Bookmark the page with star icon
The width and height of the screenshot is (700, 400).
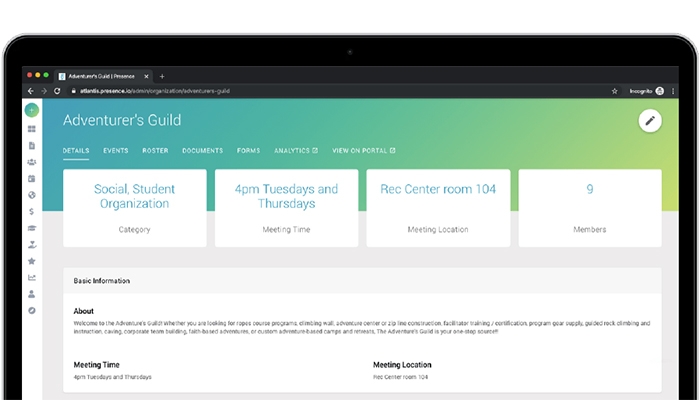615,91
